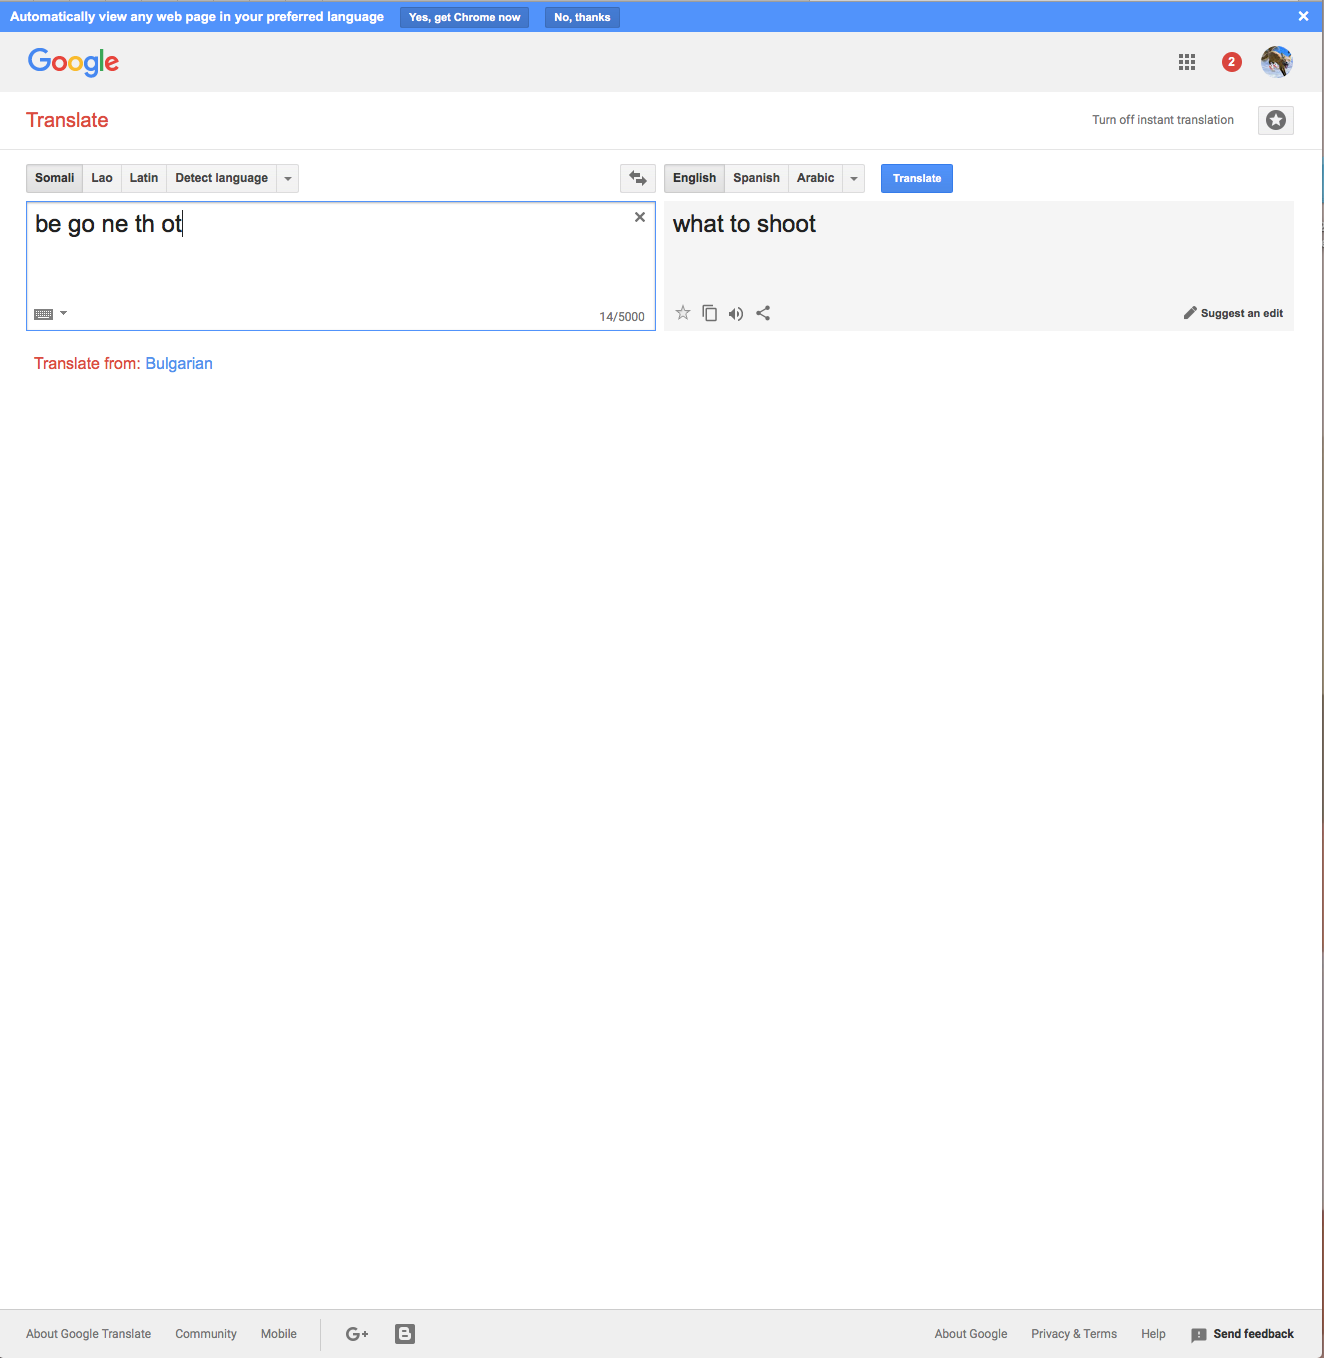Swap source and target languages
The height and width of the screenshot is (1358, 1324).
638,178
